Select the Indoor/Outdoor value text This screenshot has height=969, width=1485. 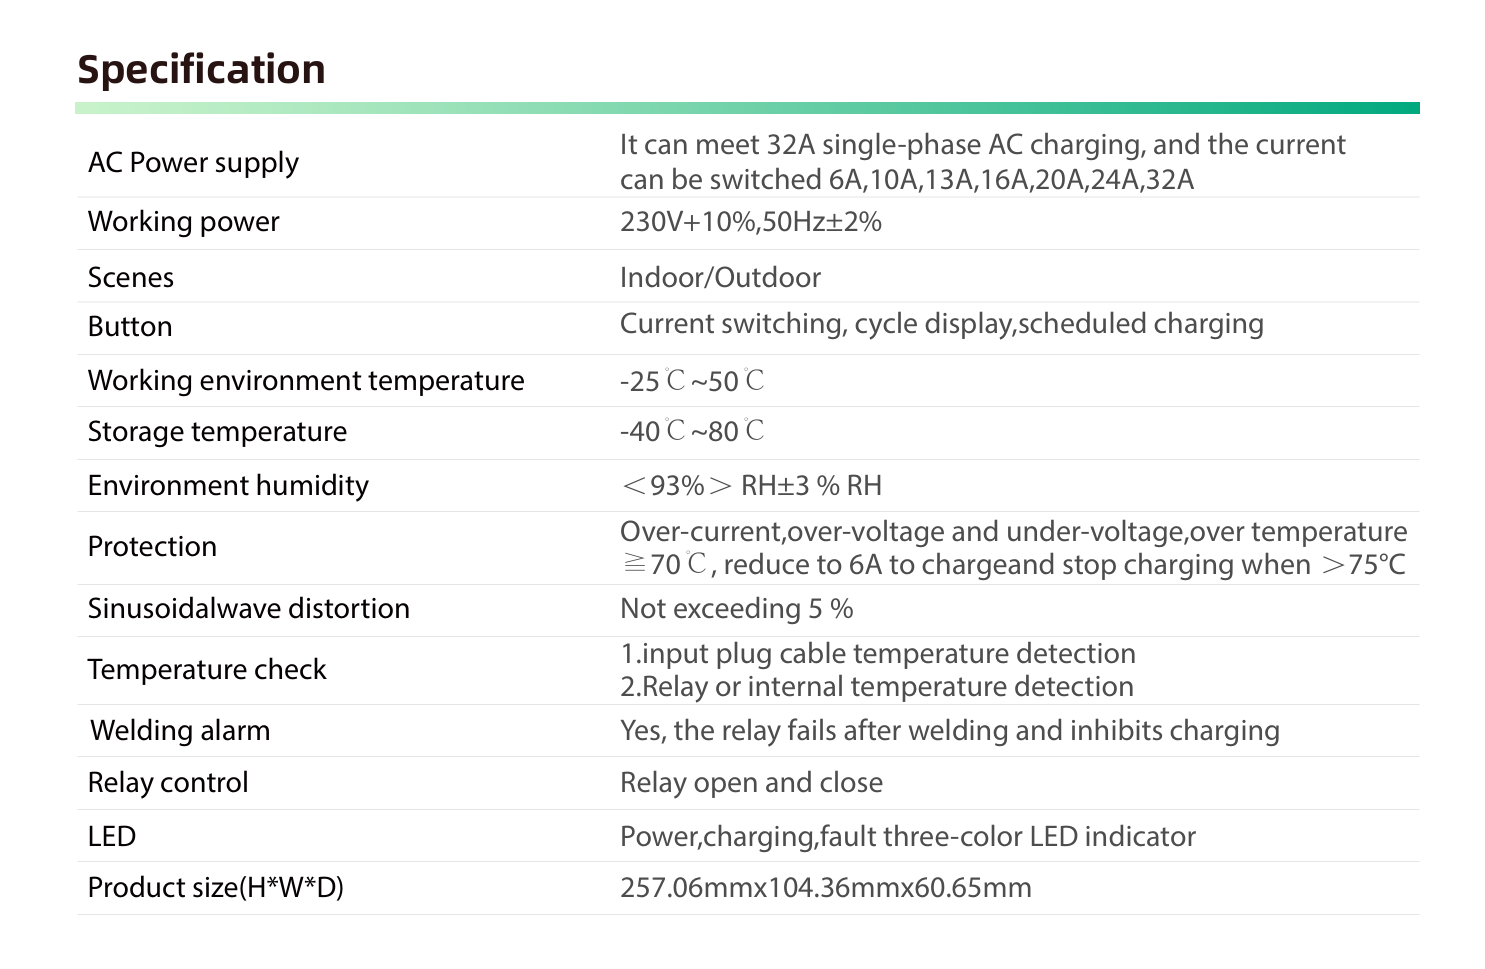[720, 277]
